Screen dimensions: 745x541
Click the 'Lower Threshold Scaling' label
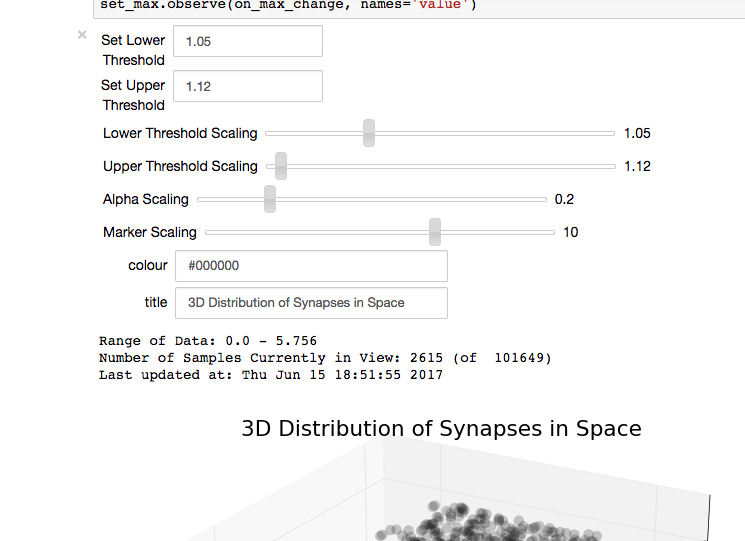[180, 133]
